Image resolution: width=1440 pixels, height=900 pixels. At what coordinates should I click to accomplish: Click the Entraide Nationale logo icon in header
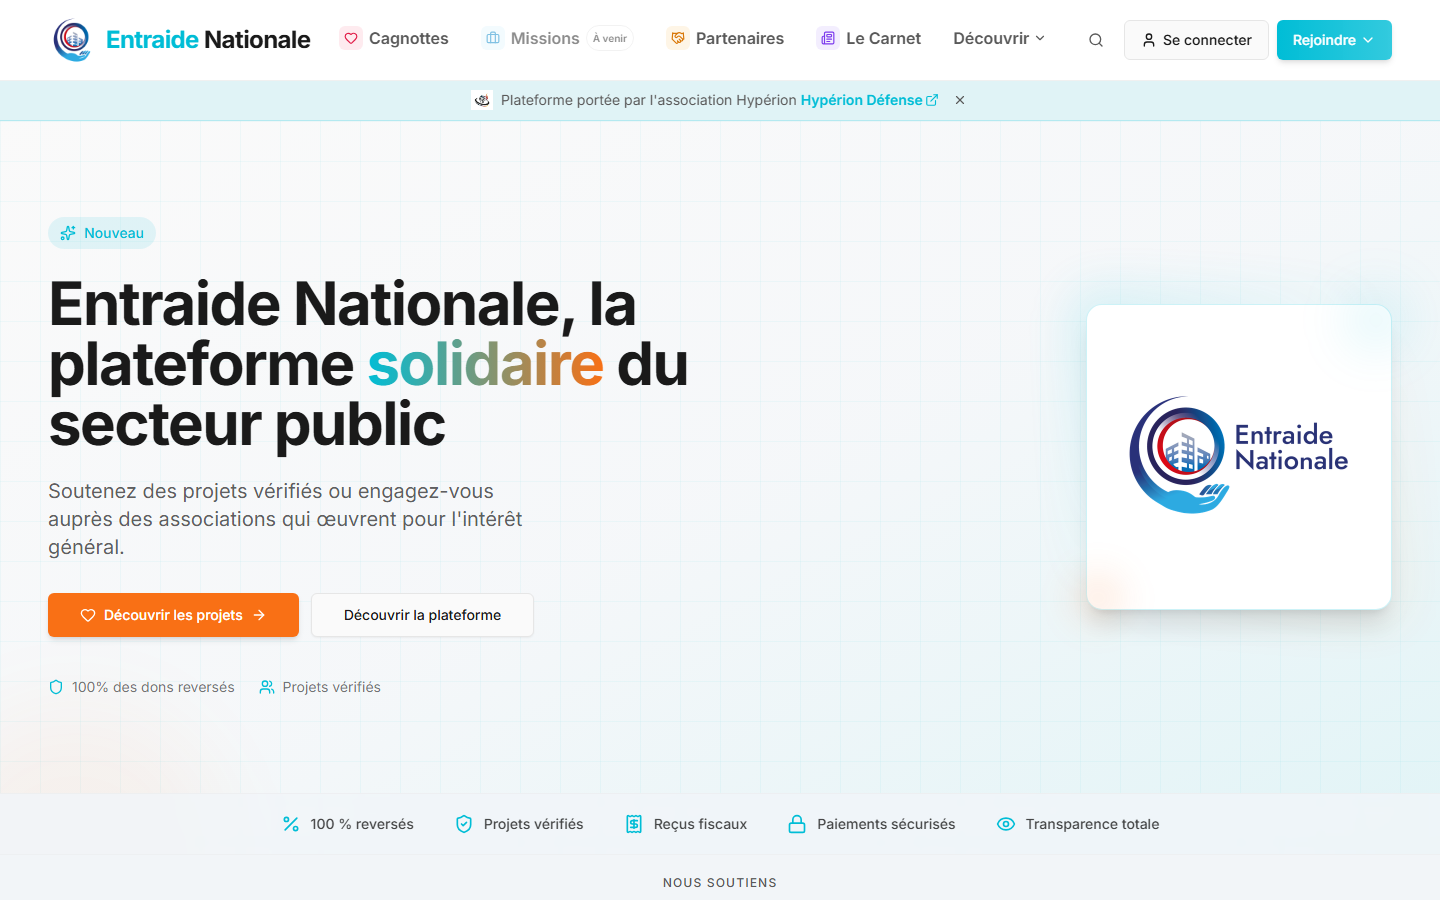[x=71, y=40]
